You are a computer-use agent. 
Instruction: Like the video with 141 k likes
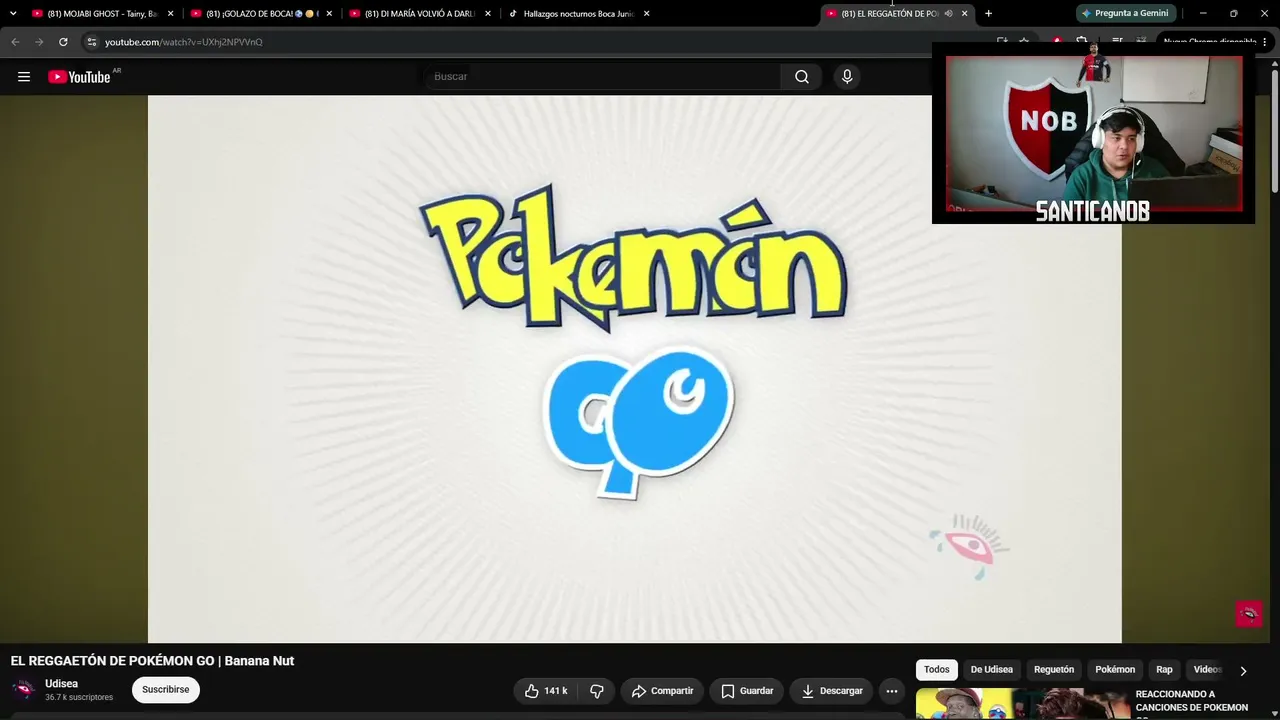tap(546, 691)
